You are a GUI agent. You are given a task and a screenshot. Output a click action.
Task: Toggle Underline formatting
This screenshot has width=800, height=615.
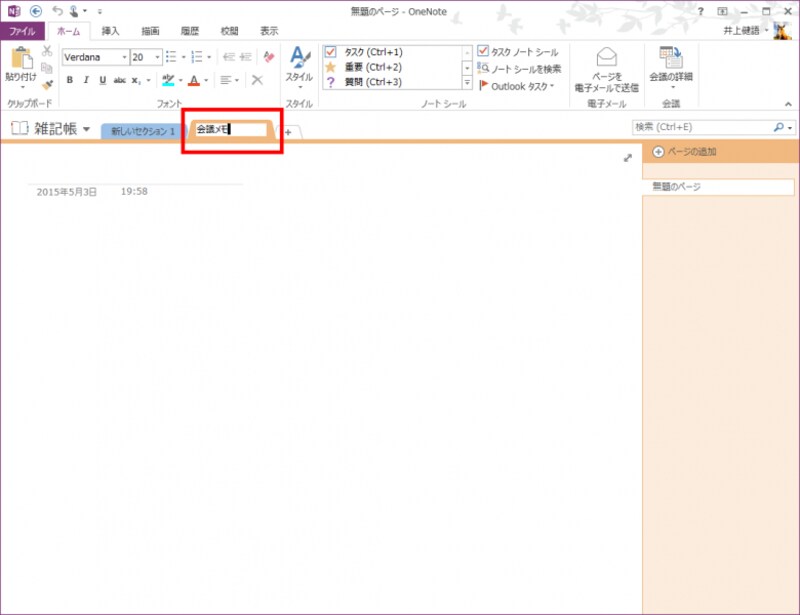[x=103, y=80]
